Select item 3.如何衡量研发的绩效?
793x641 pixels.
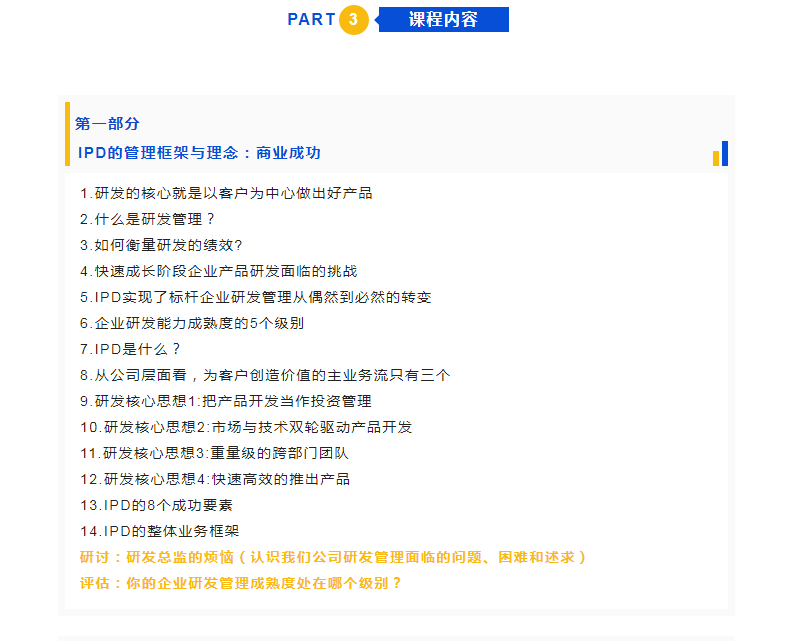pos(161,245)
